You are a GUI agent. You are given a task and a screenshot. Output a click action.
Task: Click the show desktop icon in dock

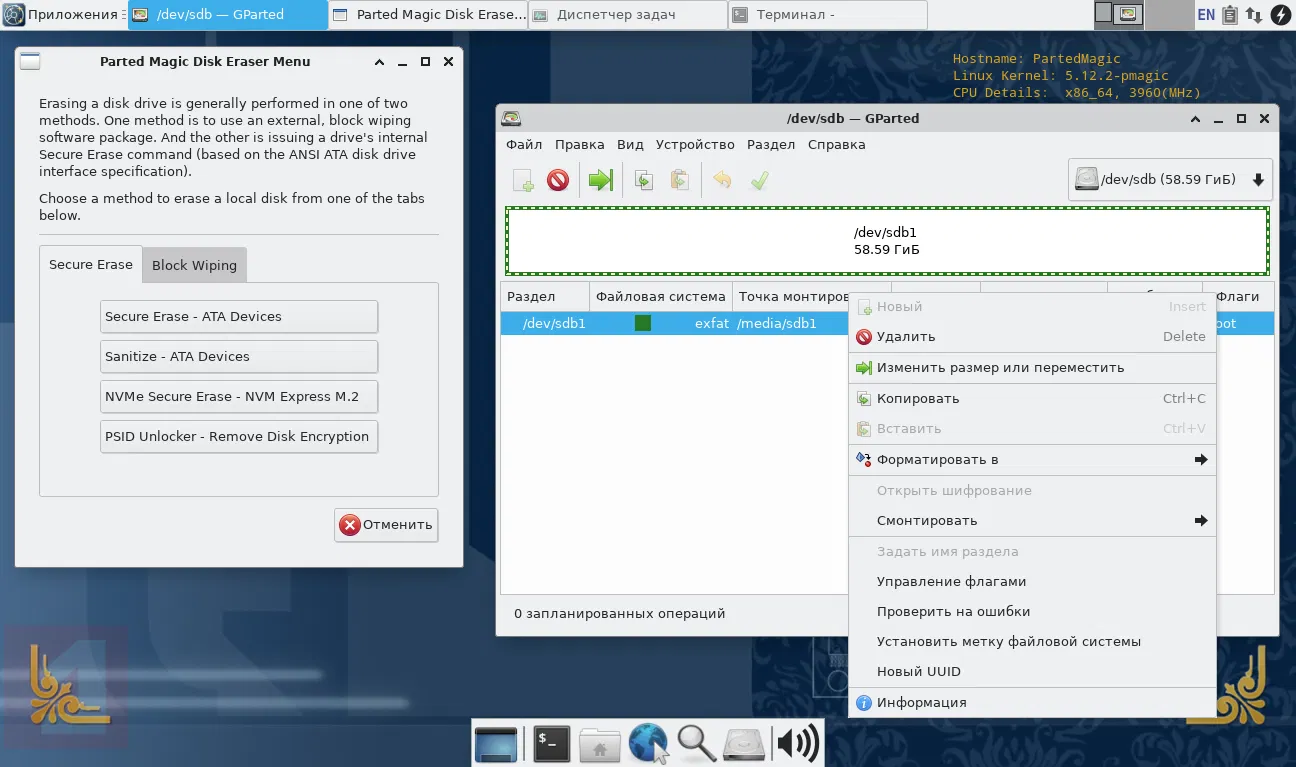coord(496,743)
